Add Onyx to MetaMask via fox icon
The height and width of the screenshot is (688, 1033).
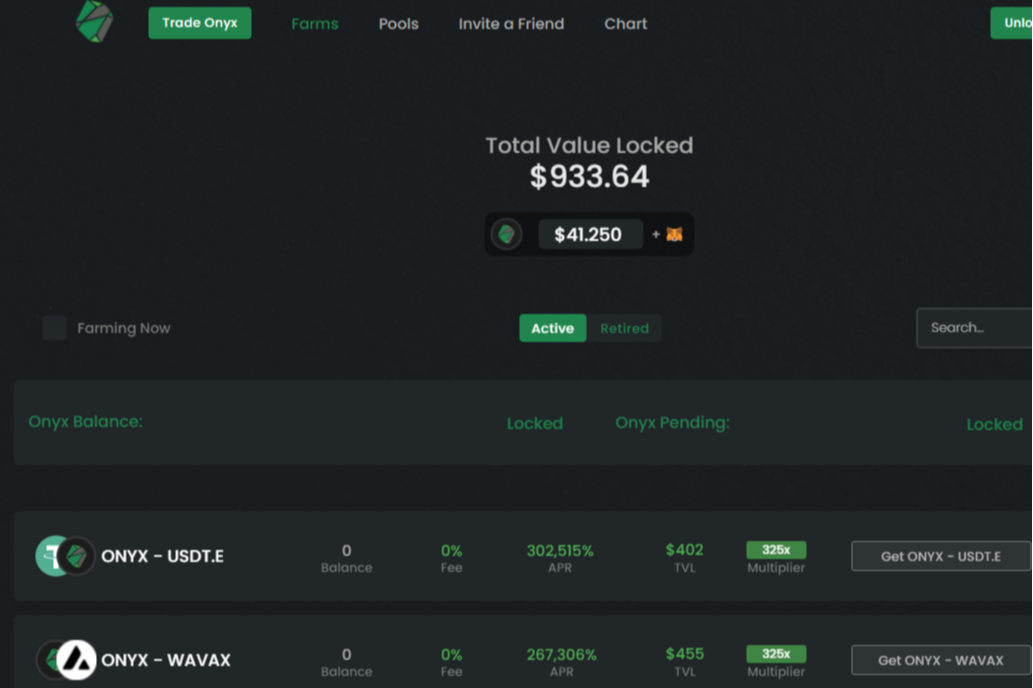pos(674,235)
